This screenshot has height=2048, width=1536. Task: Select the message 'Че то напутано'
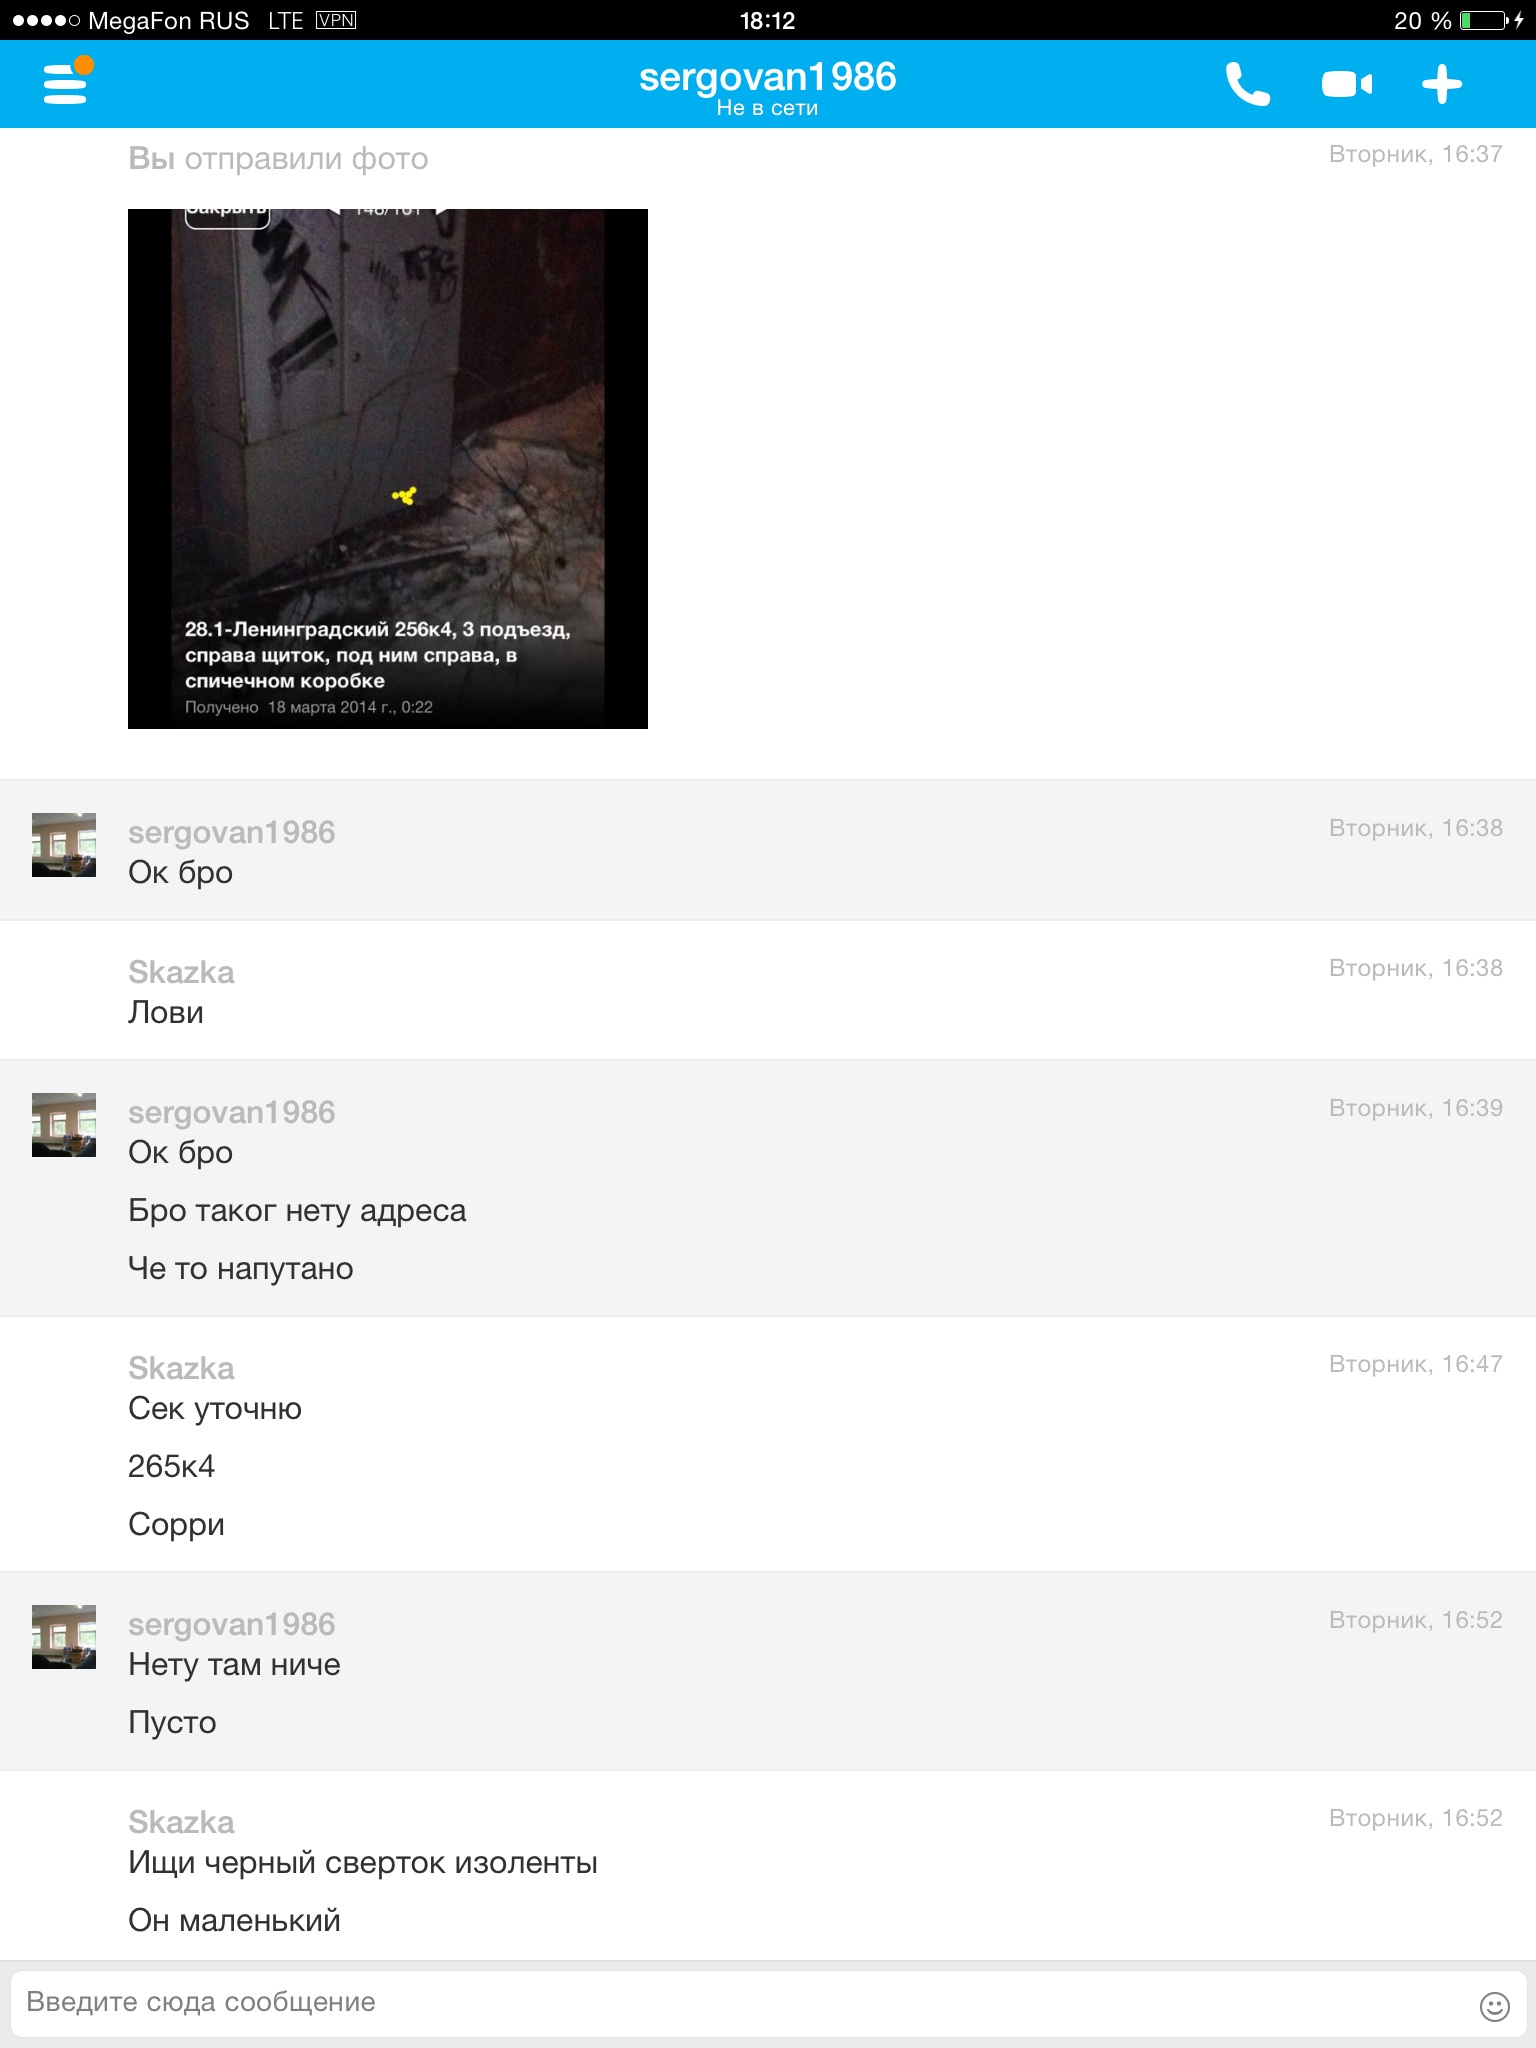[x=241, y=1268]
